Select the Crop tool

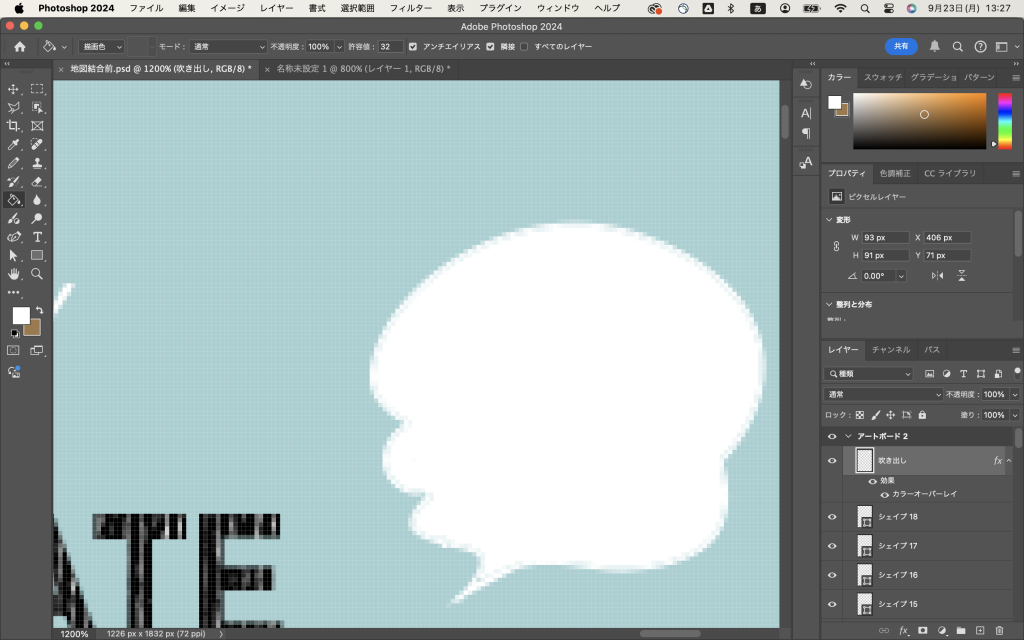coord(14,126)
